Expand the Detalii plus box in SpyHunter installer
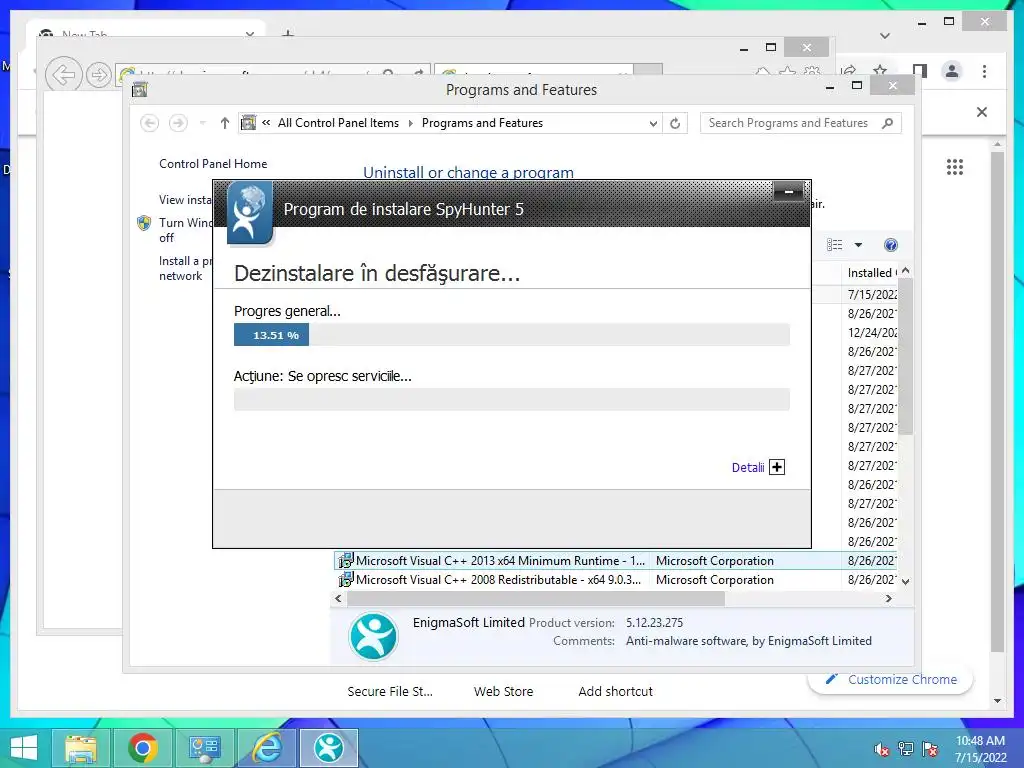The width and height of the screenshot is (1024, 768). (776, 467)
